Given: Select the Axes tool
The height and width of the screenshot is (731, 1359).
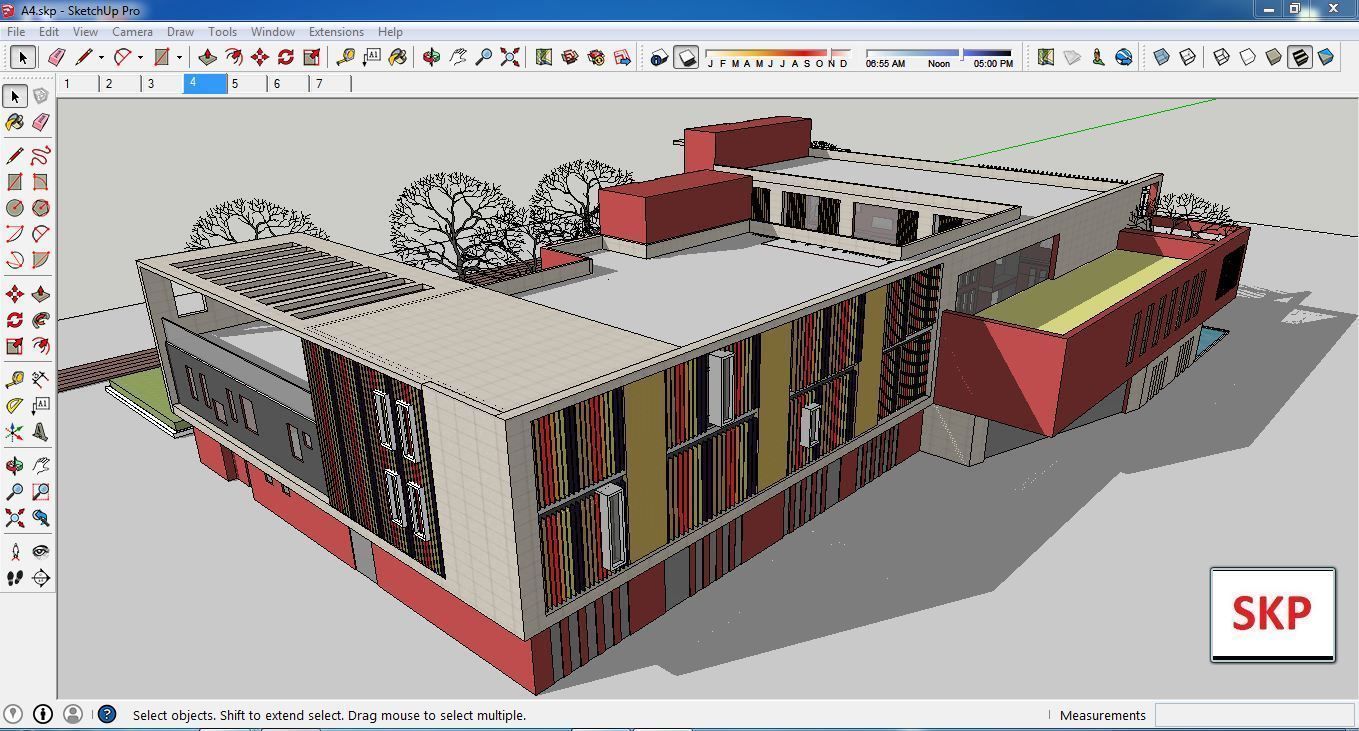Looking at the screenshot, I should tap(15, 432).
